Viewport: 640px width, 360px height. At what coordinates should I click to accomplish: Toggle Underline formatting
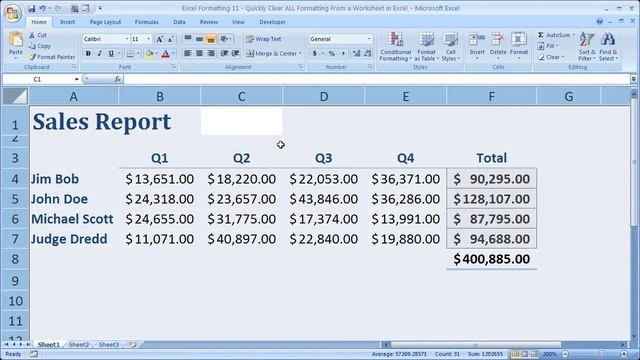click(x=111, y=53)
